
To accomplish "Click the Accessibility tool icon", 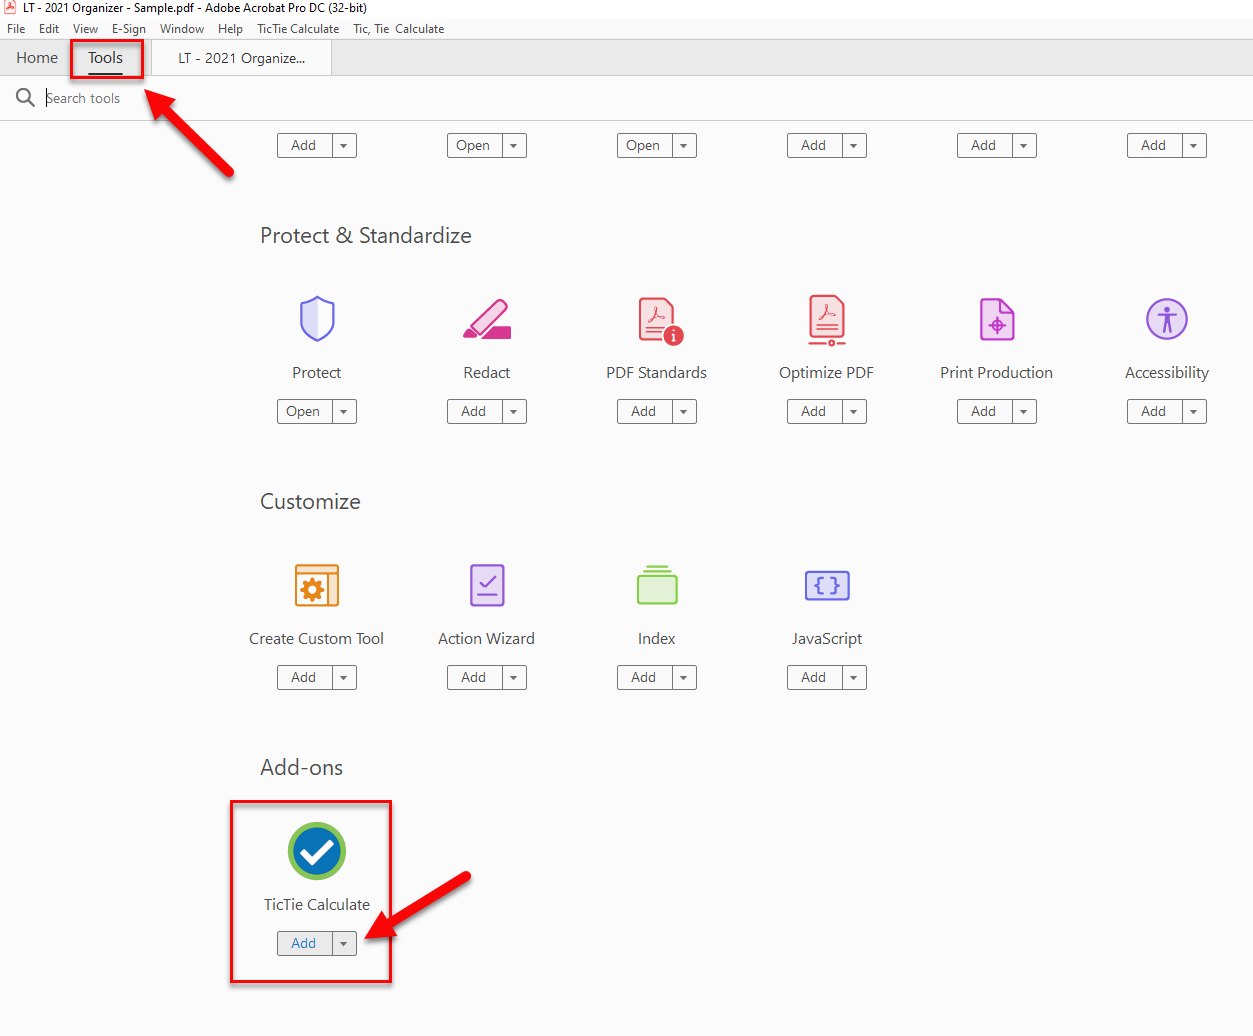I will coord(1166,319).
